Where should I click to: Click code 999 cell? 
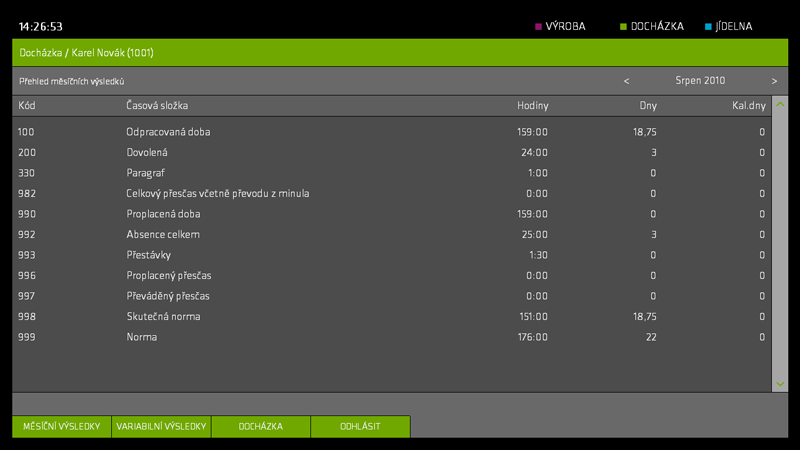[x=27, y=337]
